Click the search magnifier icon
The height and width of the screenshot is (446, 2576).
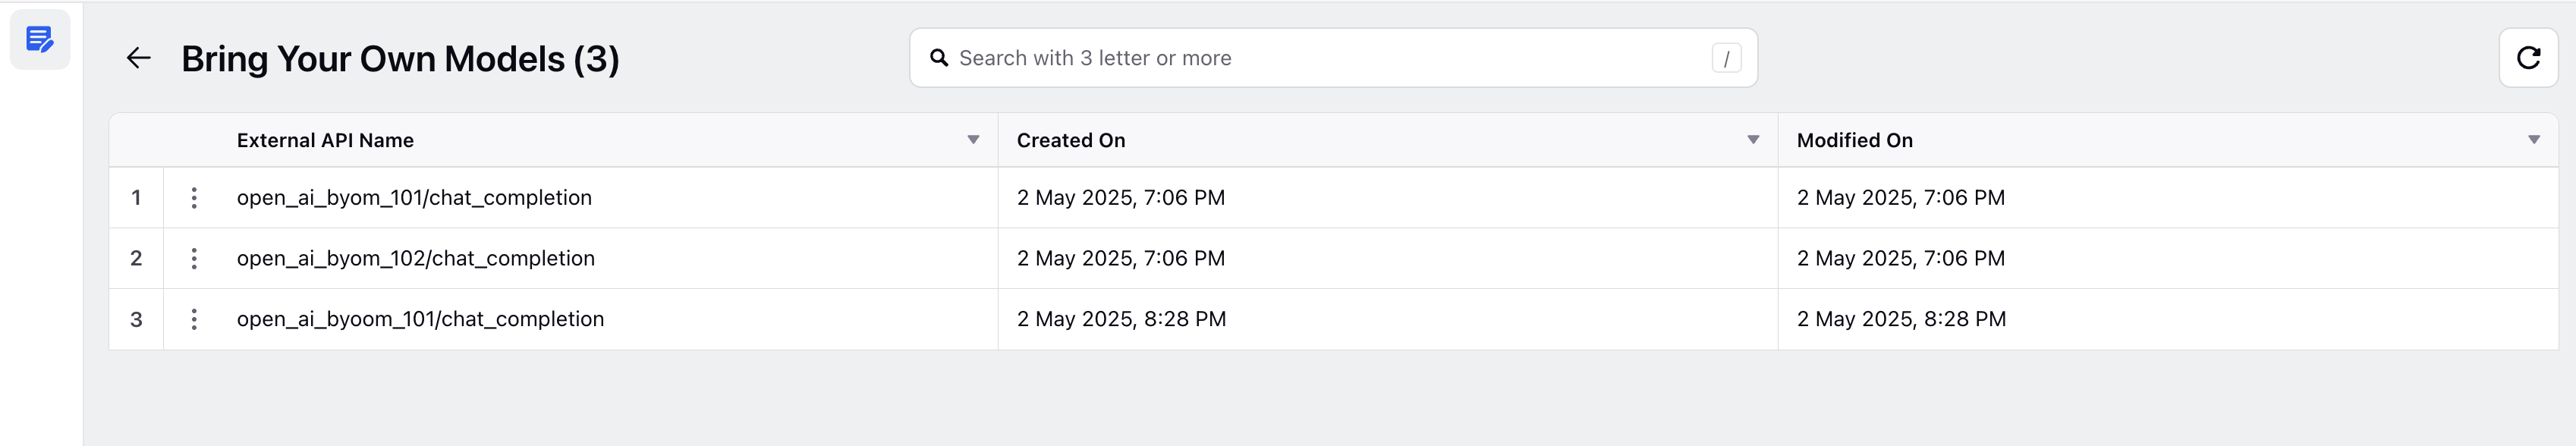[x=939, y=58]
